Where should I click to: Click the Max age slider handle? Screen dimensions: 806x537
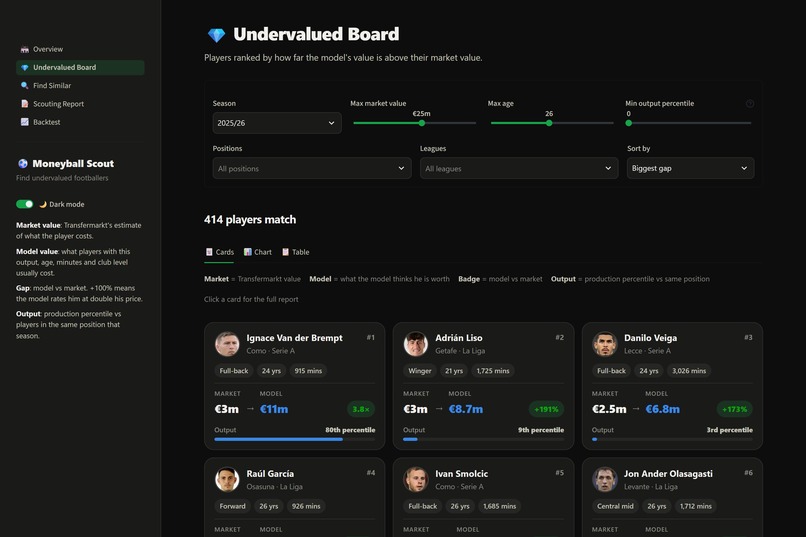[549, 123]
